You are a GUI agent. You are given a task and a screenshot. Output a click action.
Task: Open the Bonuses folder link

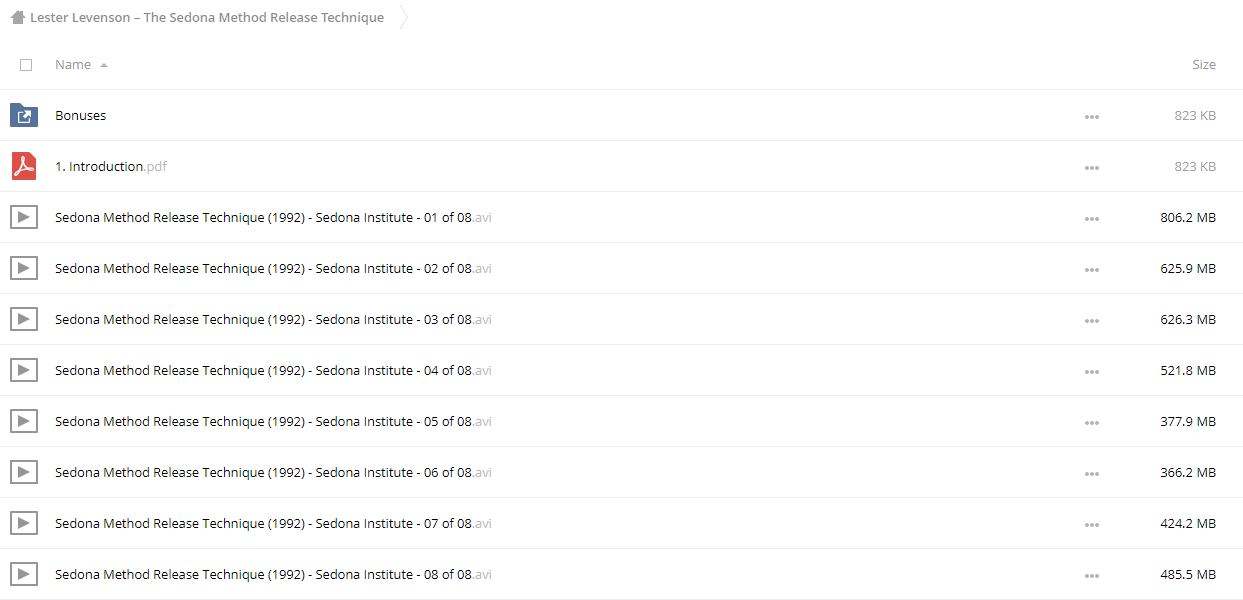pos(81,115)
